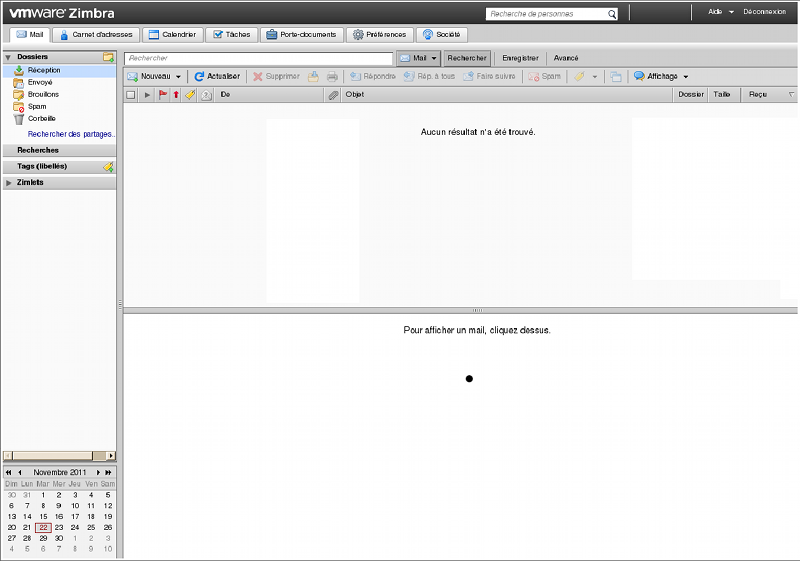
Task: Click the new folder icon beside Dossiers
Action: (x=108, y=57)
